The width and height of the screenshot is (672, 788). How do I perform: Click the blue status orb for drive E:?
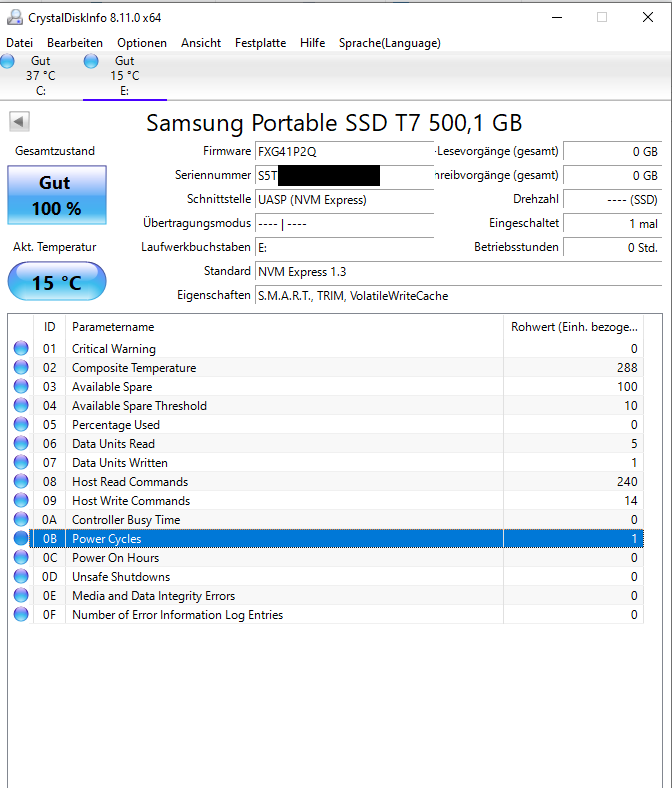pyautogui.click(x=91, y=61)
